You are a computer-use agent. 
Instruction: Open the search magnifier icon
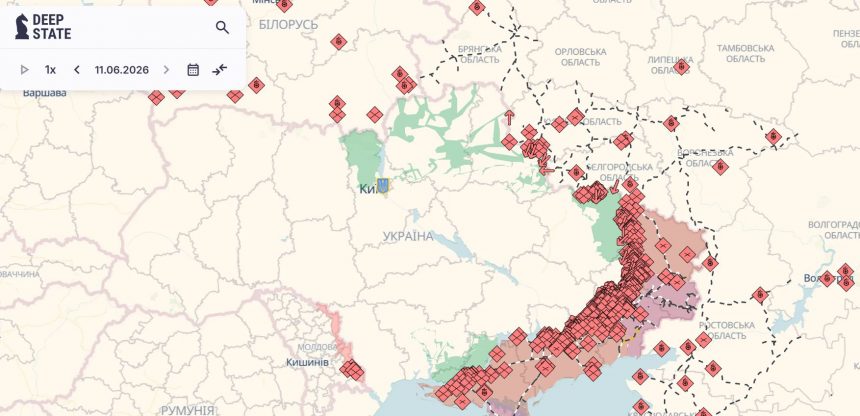(x=222, y=27)
